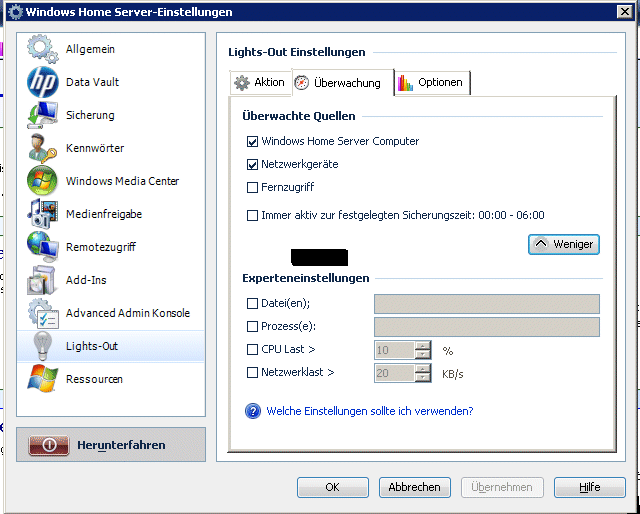This screenshot has height=514, width=640.
Task: Click the Medienfreigabe media sharing icon
Action: click(x=42, y=214)
